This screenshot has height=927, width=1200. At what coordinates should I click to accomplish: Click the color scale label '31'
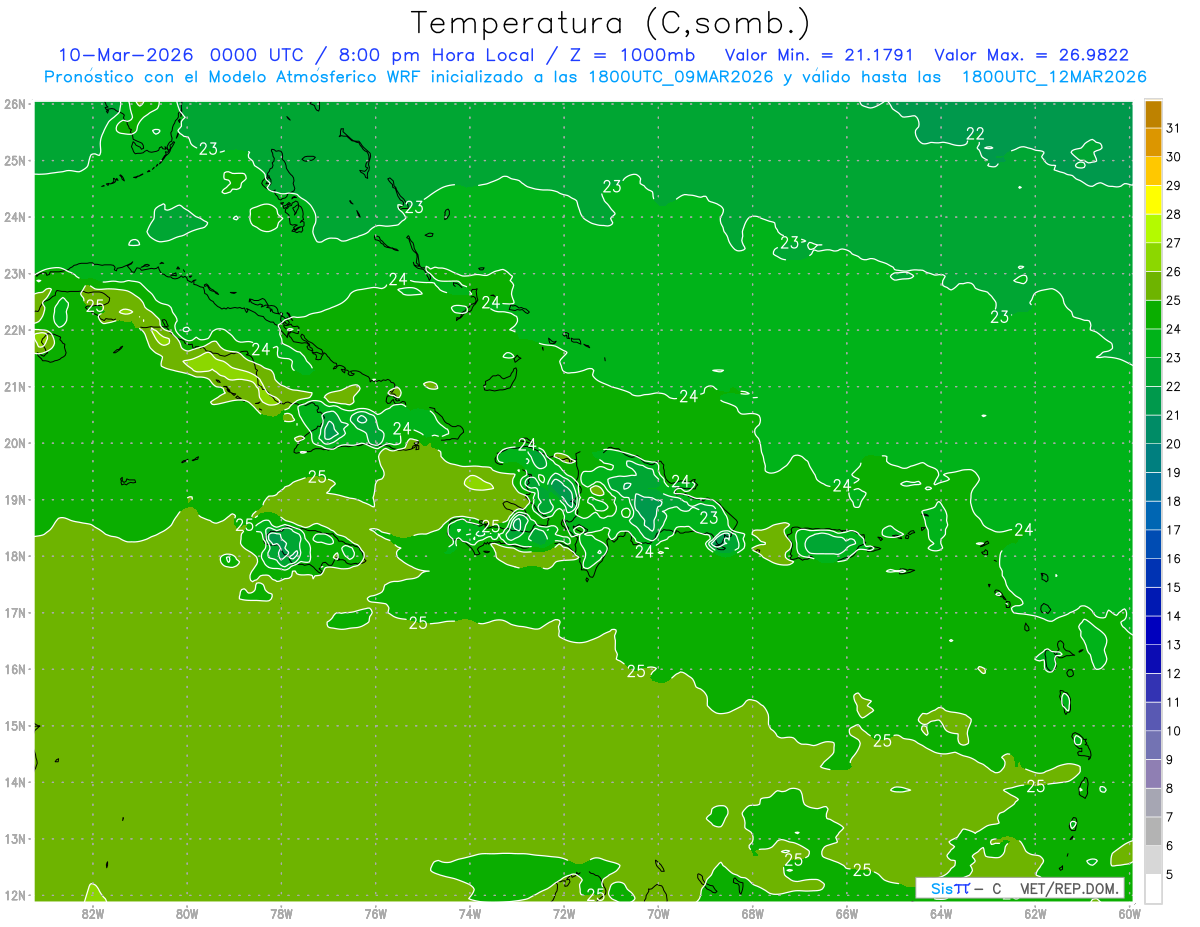click(x=1174, y=127)
